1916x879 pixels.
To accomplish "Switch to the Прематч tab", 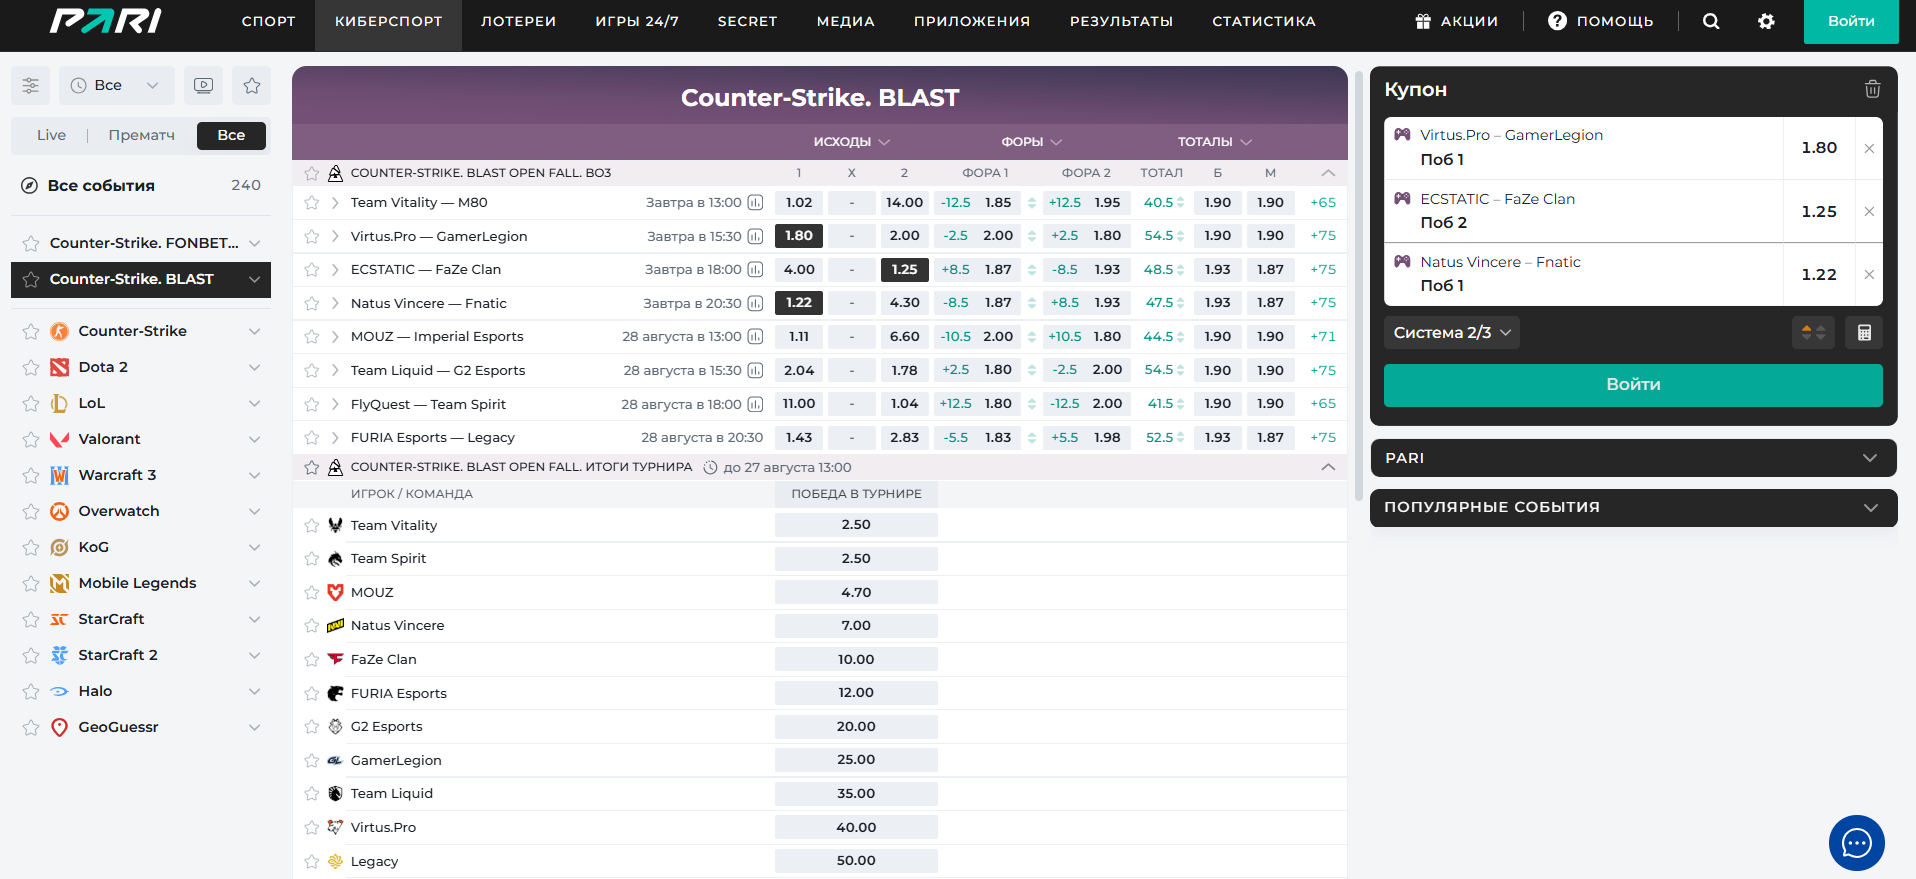I will [141, 136].
